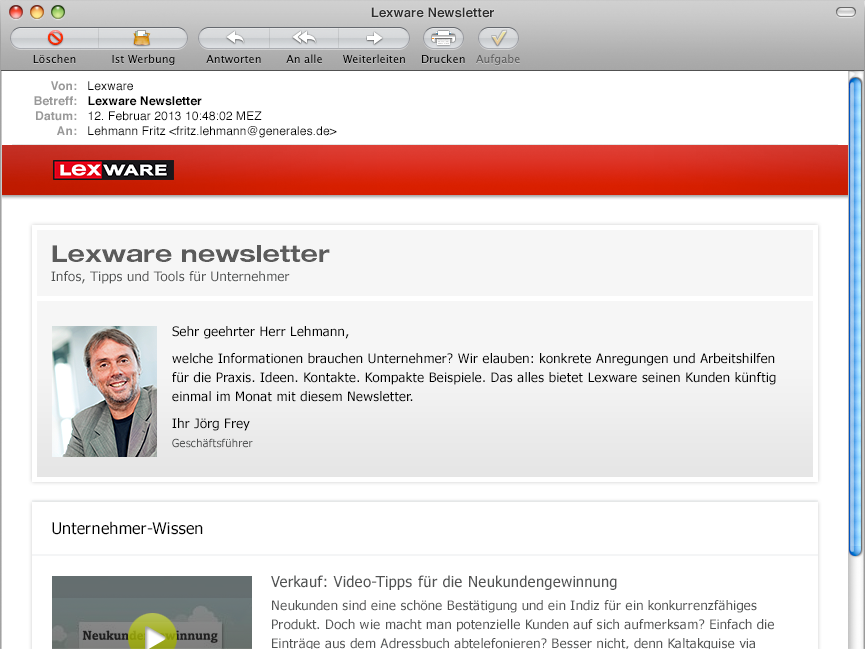The width and height of the screenshot is (865, 649).
Task: Click the Lexware newsletter headline
Action: [x=190, y=254]
